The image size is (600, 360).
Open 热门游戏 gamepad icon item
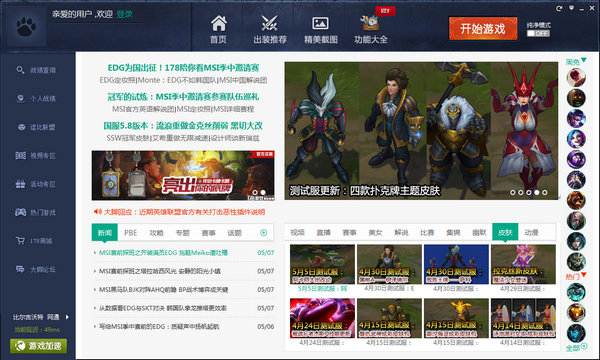[x=36, y=212]
